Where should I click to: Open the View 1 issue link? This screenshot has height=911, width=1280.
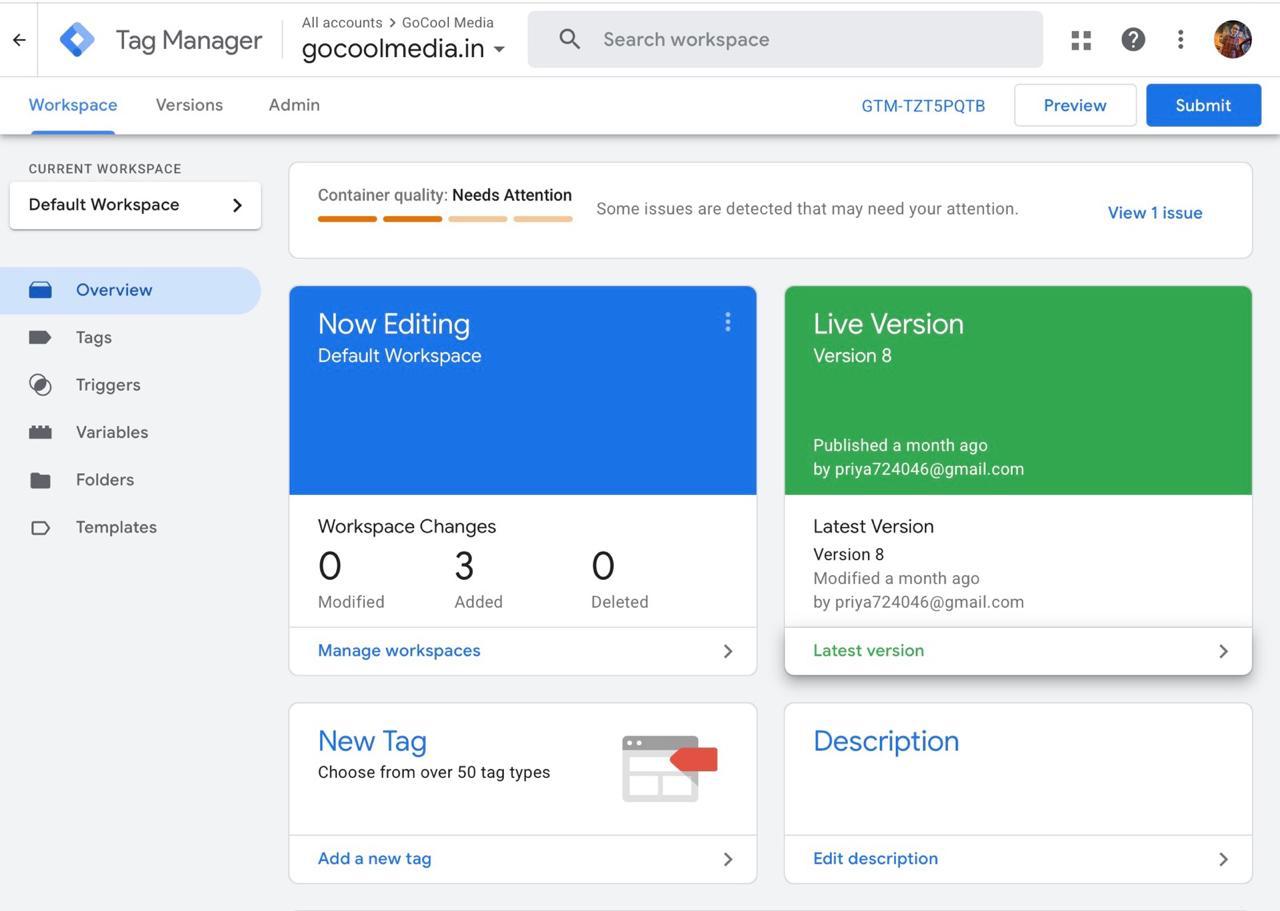point(1154,213)
